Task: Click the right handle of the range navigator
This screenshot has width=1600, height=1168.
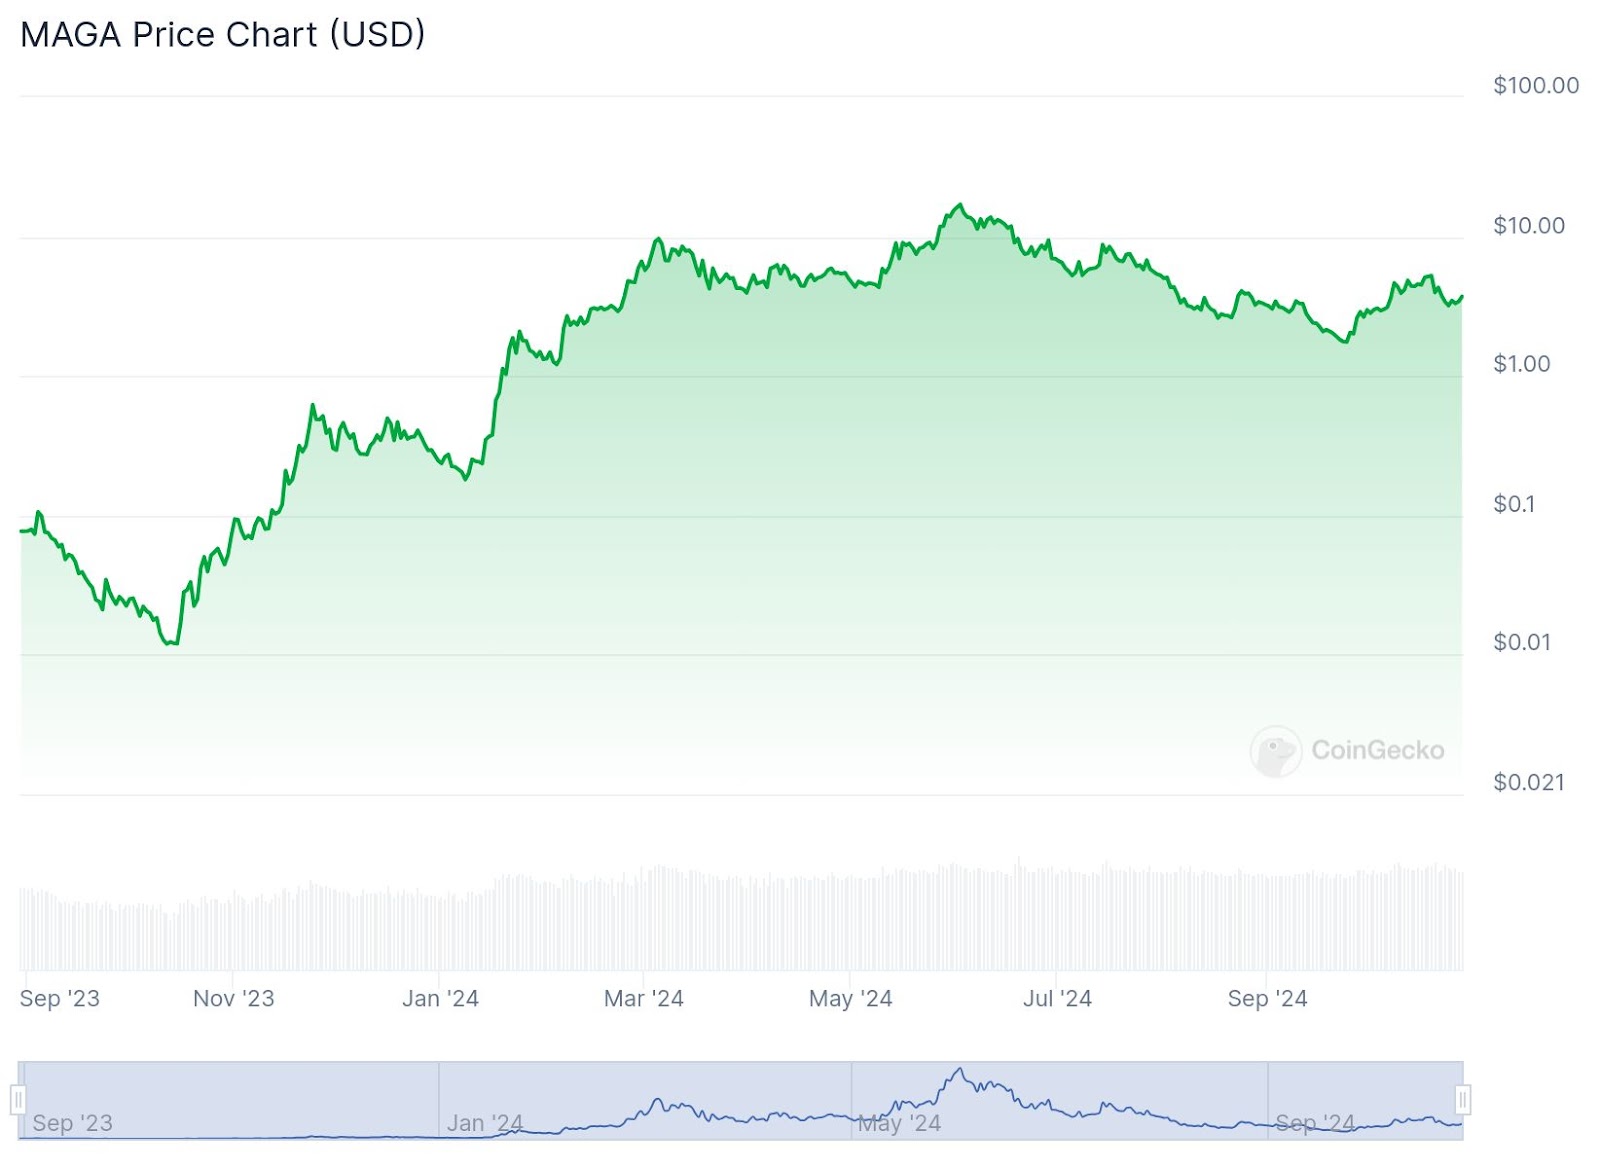Action: click(1462, 1100)
